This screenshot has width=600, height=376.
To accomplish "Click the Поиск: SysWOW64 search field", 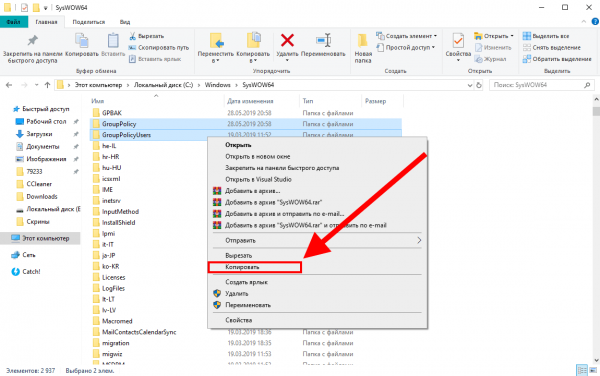I will pos(541,85).
